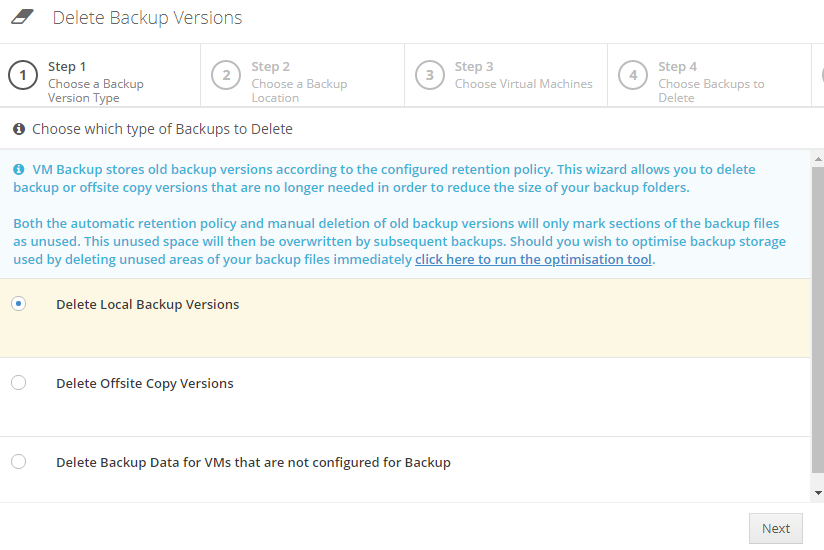Image resolution: width=824 pixels, height=550 pixels.
Task: Open the run optimisation tool link
Action: coord(533,260)
